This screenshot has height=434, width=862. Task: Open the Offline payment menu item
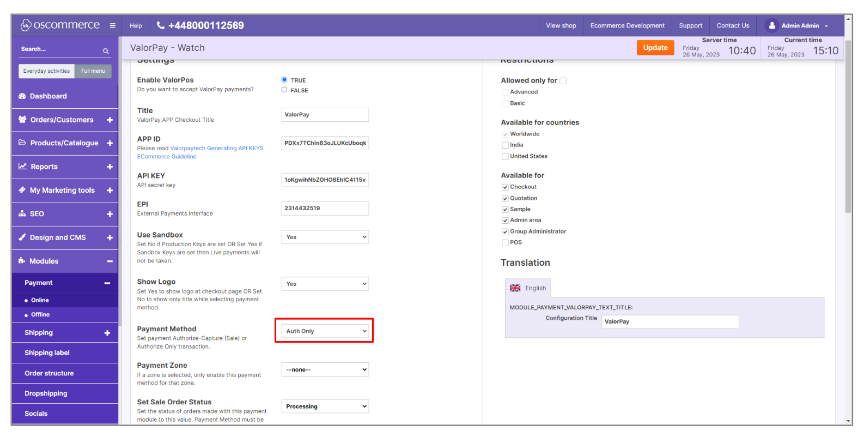tap(40, 315)
